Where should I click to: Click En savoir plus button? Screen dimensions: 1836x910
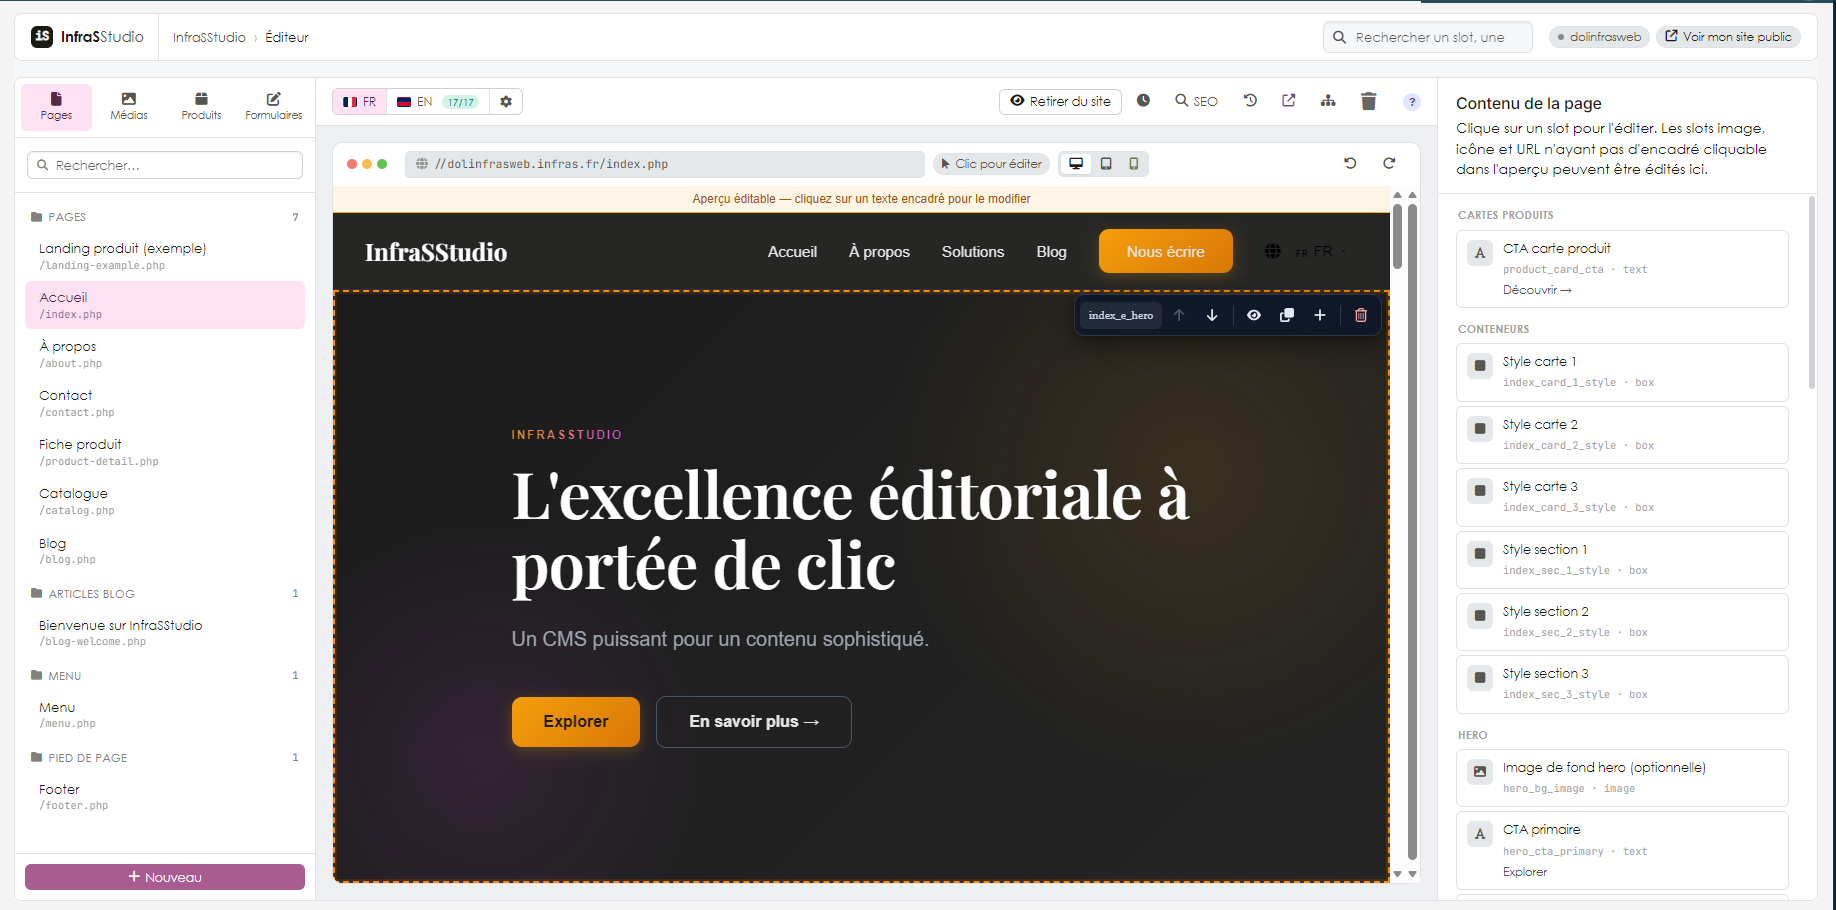click(754, 722)
